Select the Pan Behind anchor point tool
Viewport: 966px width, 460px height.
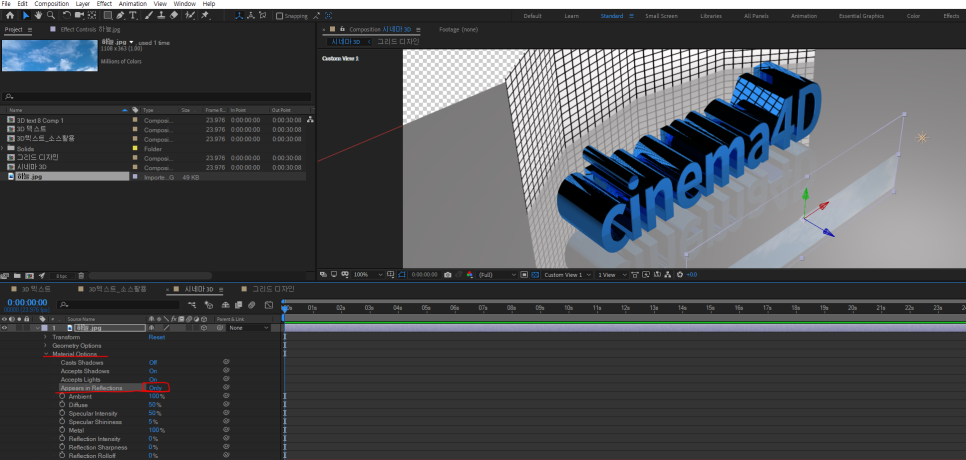92,15
